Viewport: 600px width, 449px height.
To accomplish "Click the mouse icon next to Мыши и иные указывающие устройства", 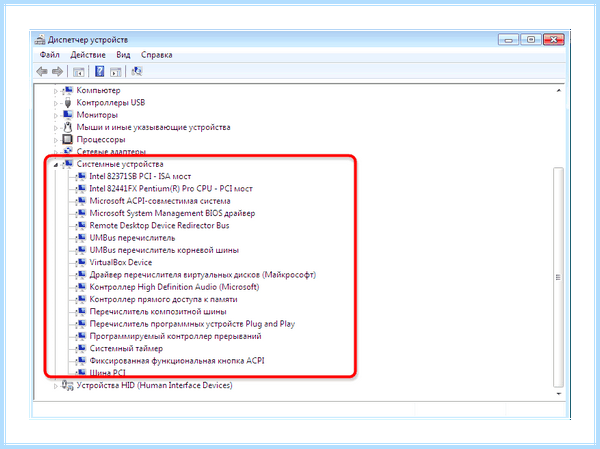I will point(68,127).
